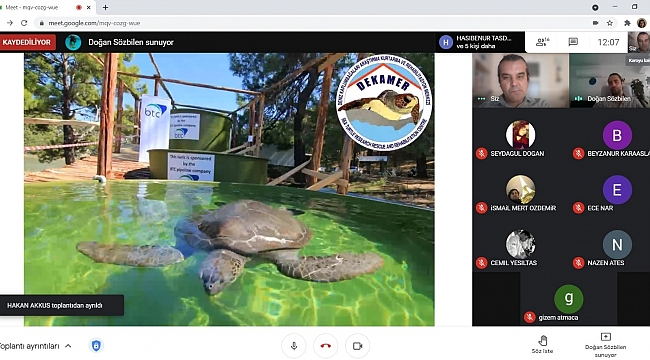The width and height of the screenshot is (650, 360).
Task: Click muted mic icon beside CEMIL YESILTAS
Action: [482, 263]
